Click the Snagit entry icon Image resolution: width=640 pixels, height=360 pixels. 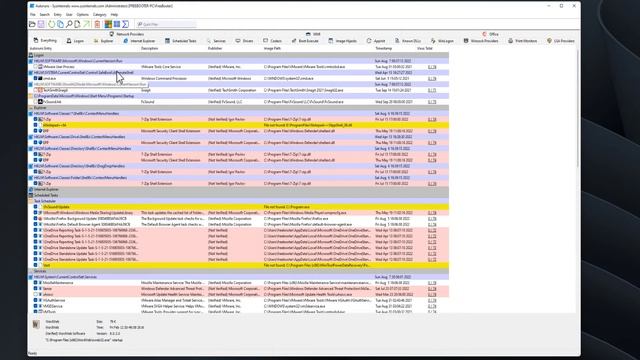(40, 90)
